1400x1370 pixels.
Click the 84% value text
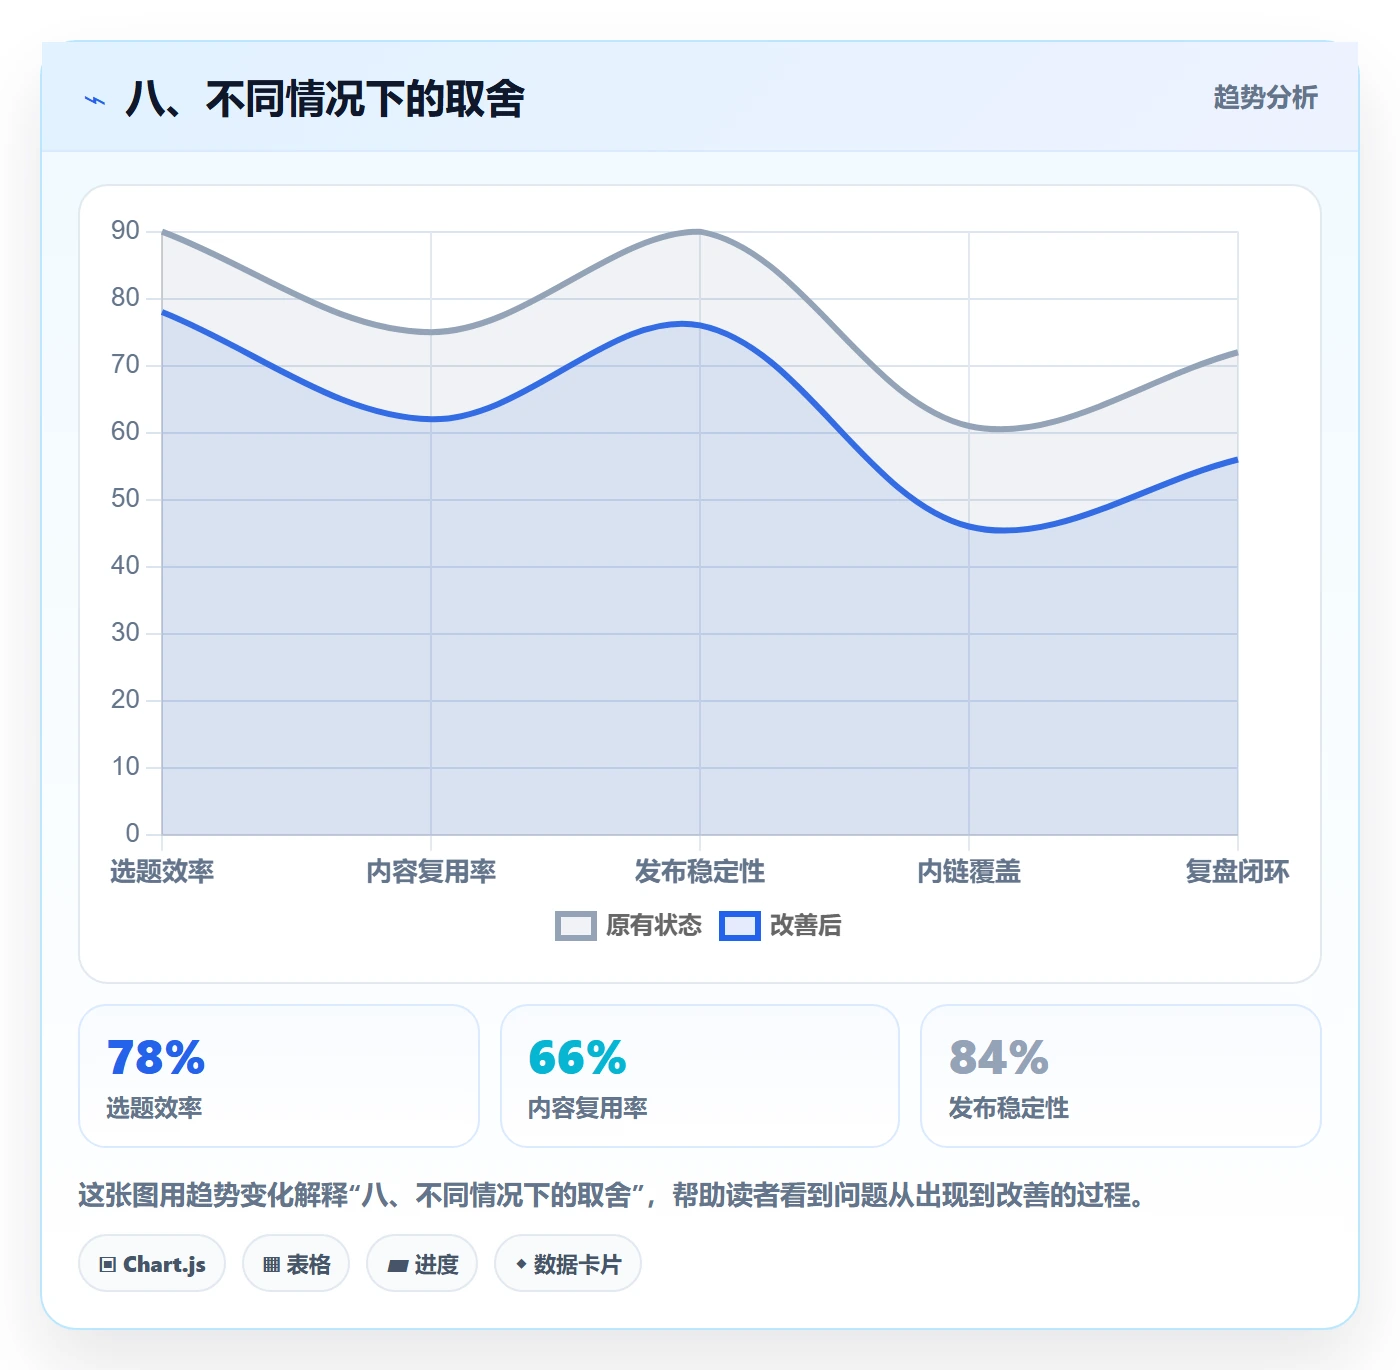pyautogui.click(x=999, y=1058)
